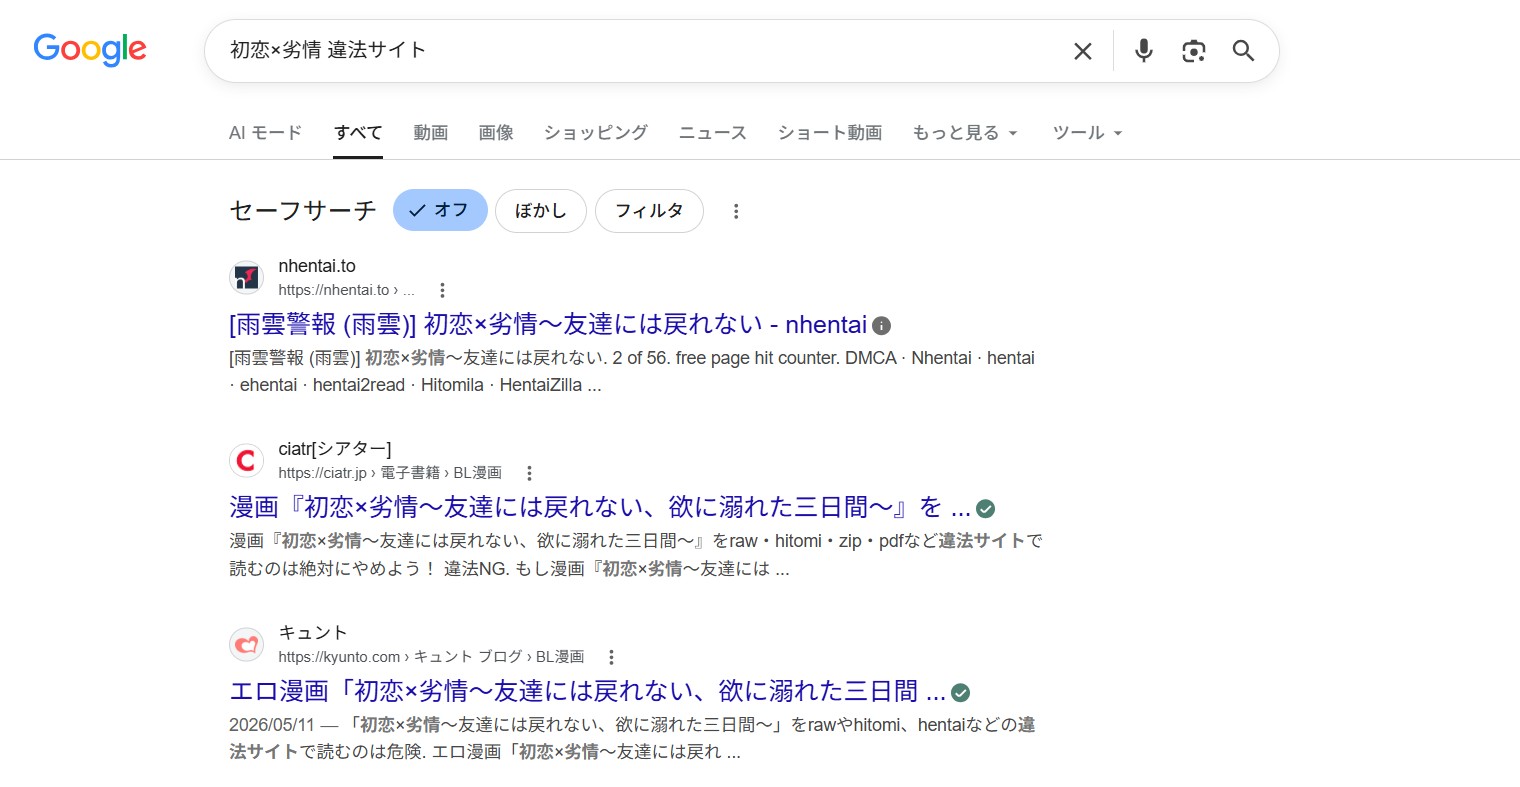Open image search via the camera lens icon
This screenshot has width=1520, height=787.
(1193, 51)
